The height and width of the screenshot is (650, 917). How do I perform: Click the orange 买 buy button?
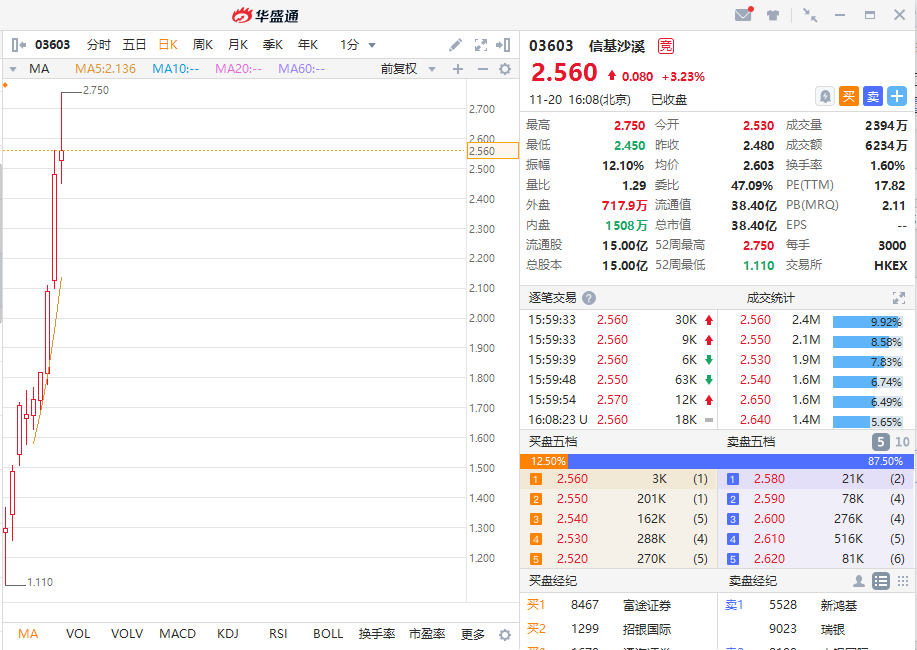[848, 96]
